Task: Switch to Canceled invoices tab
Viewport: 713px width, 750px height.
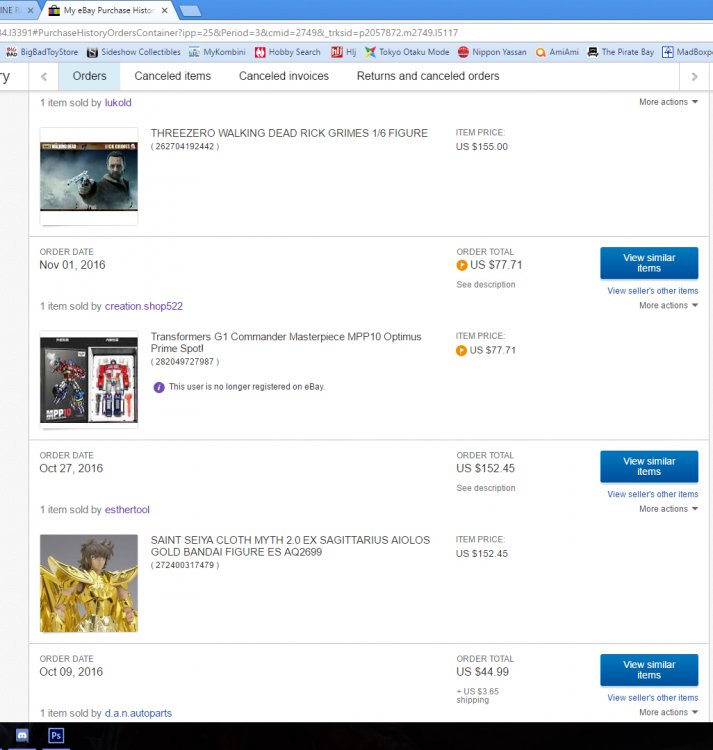Action: [284, 76]
